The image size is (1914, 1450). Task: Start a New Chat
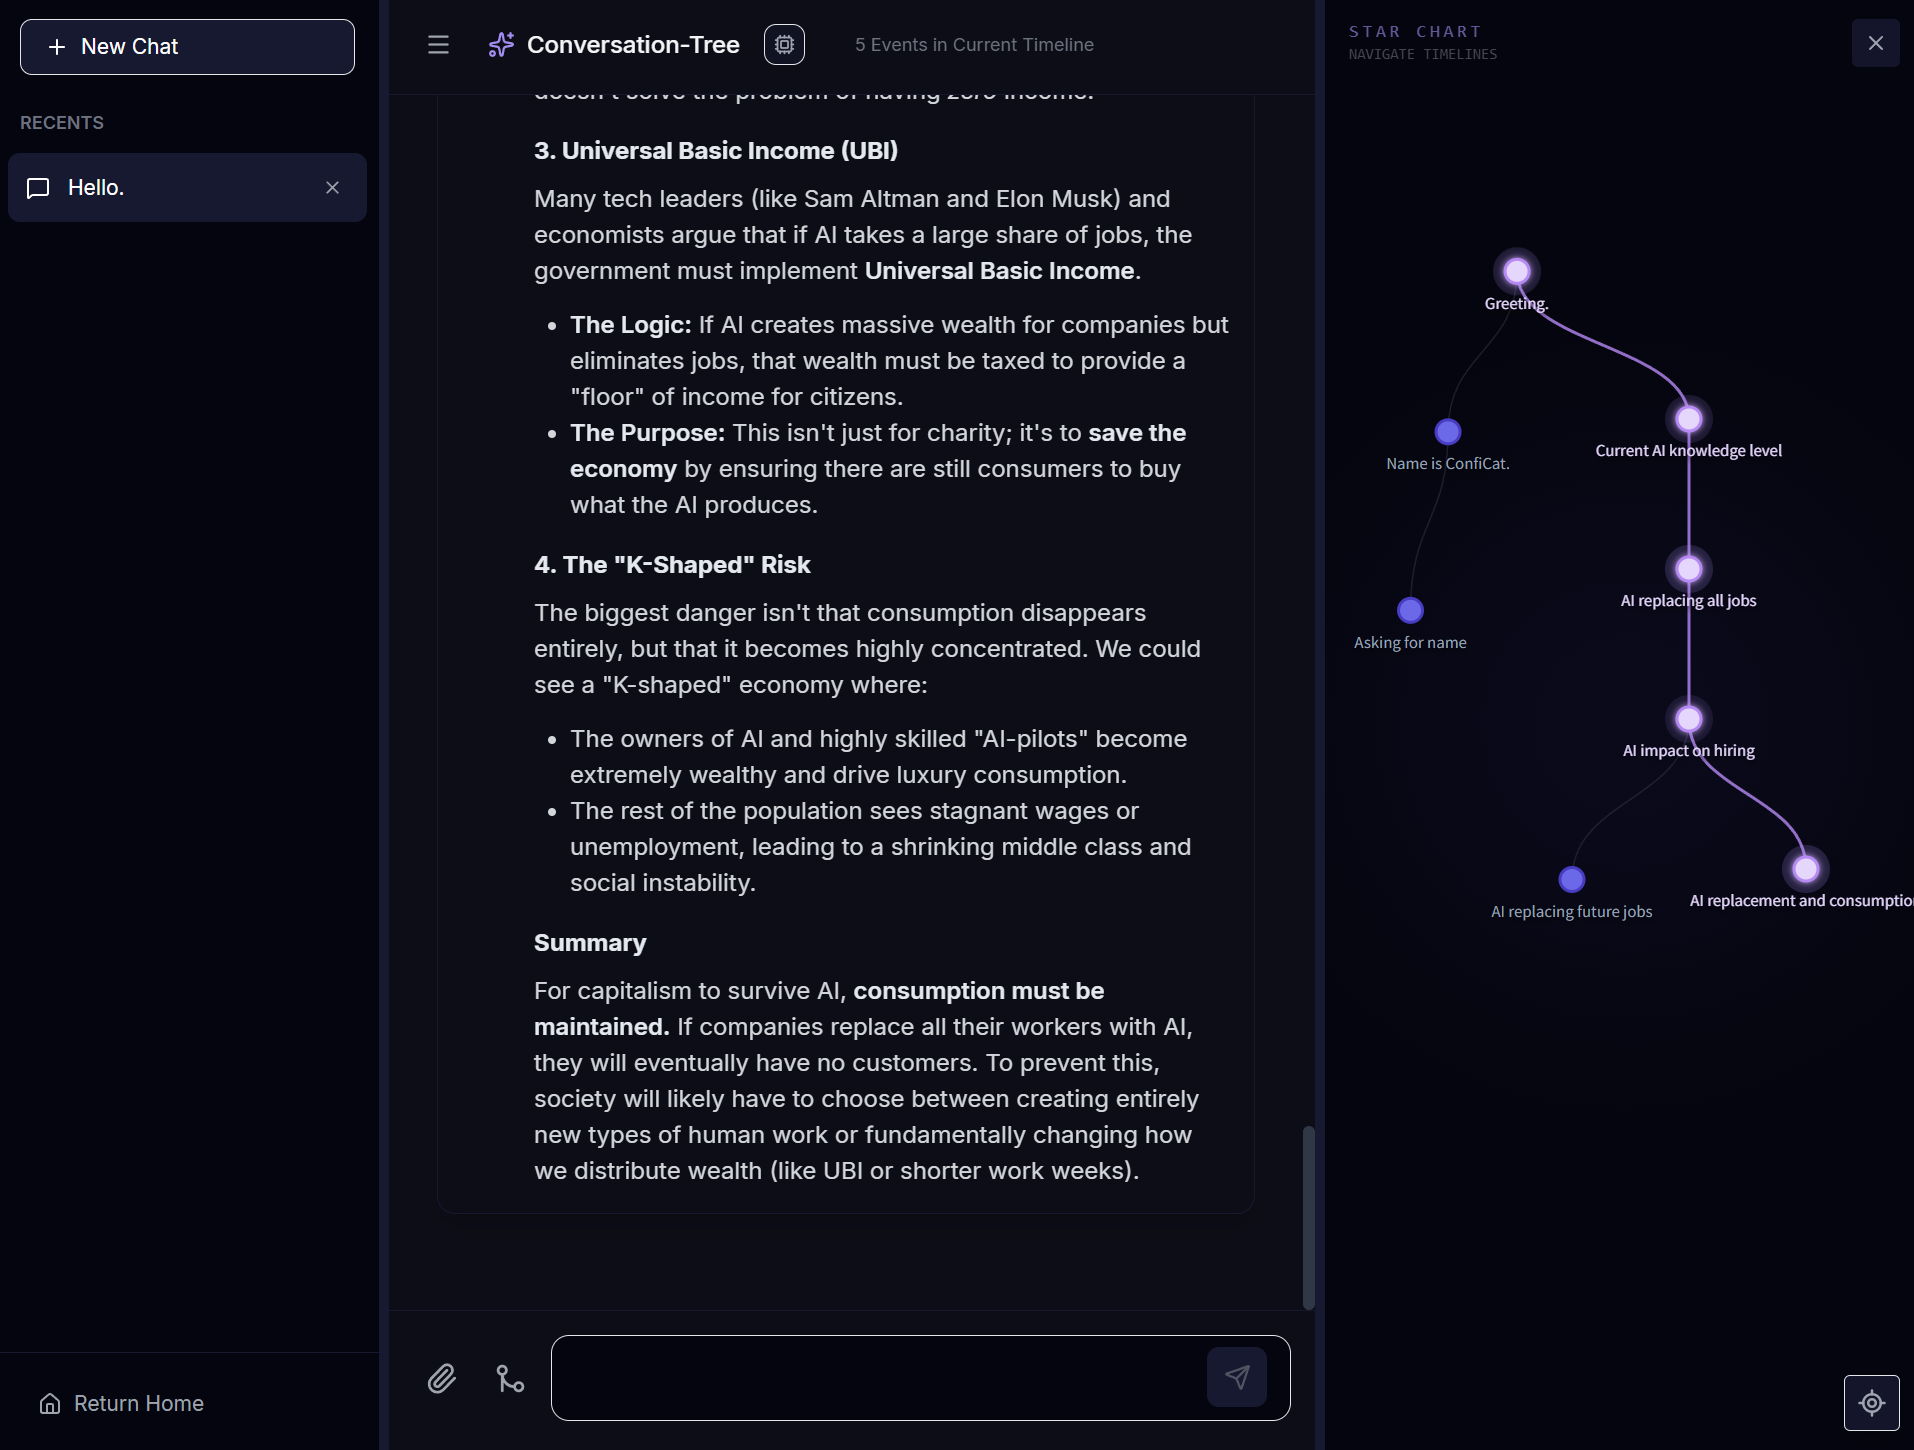click(x=187, y=47)
